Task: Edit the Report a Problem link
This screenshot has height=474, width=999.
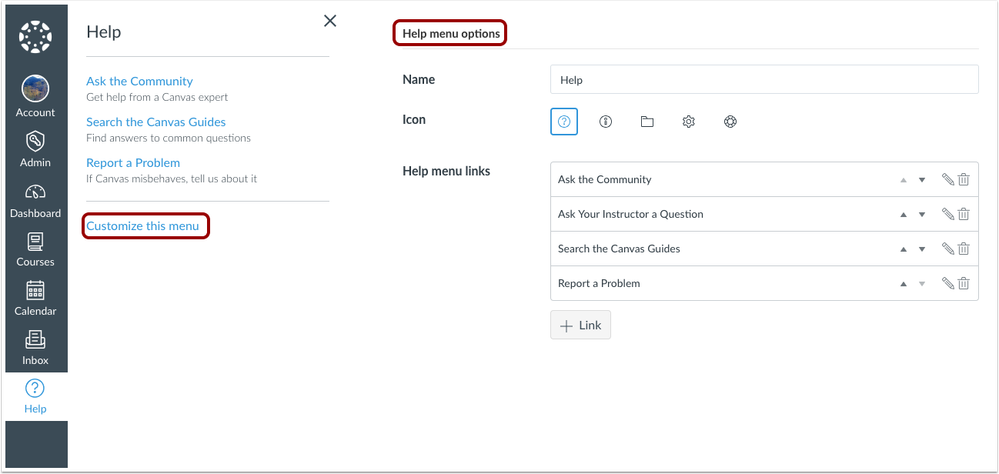Action: point(948,283)
